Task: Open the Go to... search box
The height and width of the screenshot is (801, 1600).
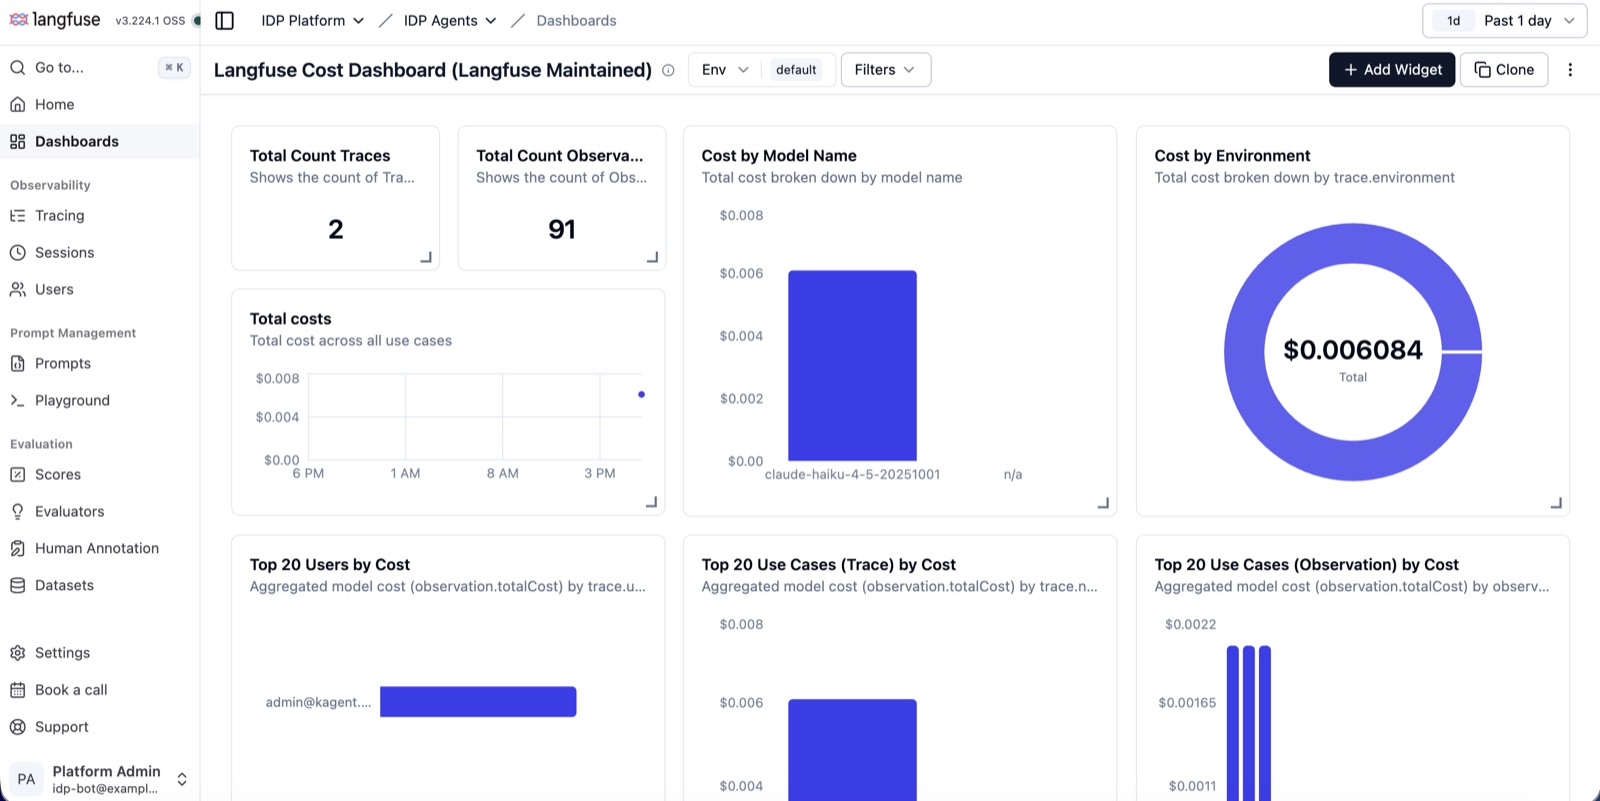Action: coord(100,67)
